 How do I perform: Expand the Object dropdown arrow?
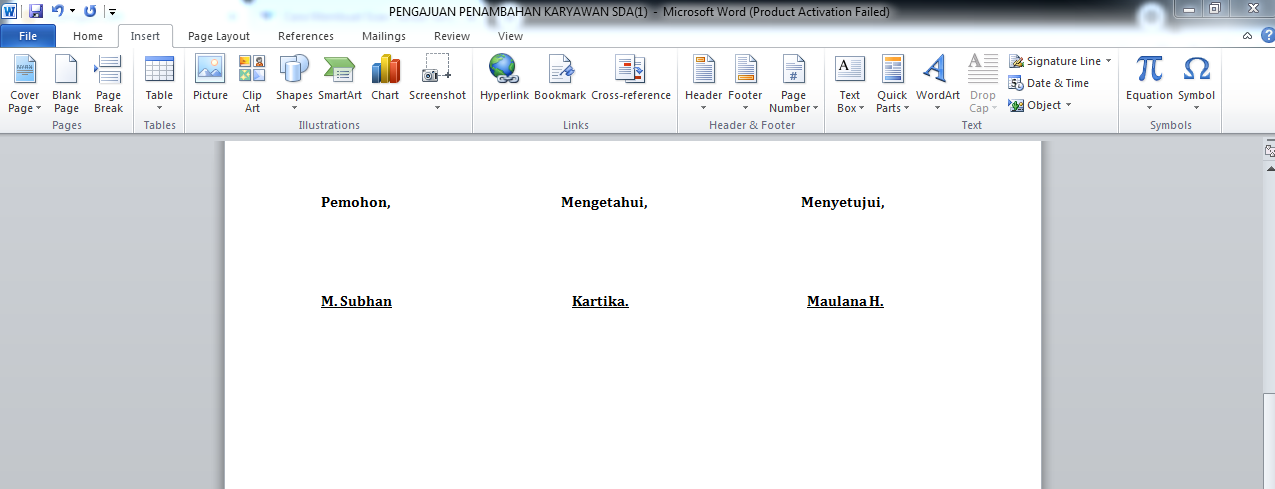coord(1068,105)
